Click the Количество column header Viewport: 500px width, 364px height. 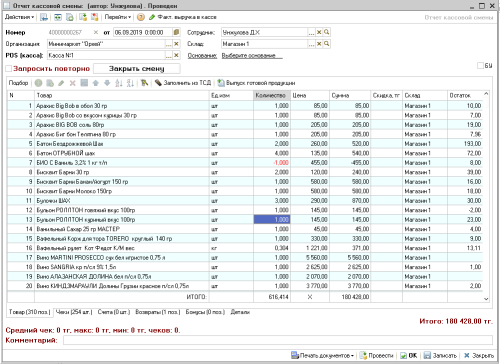(272, 95)
